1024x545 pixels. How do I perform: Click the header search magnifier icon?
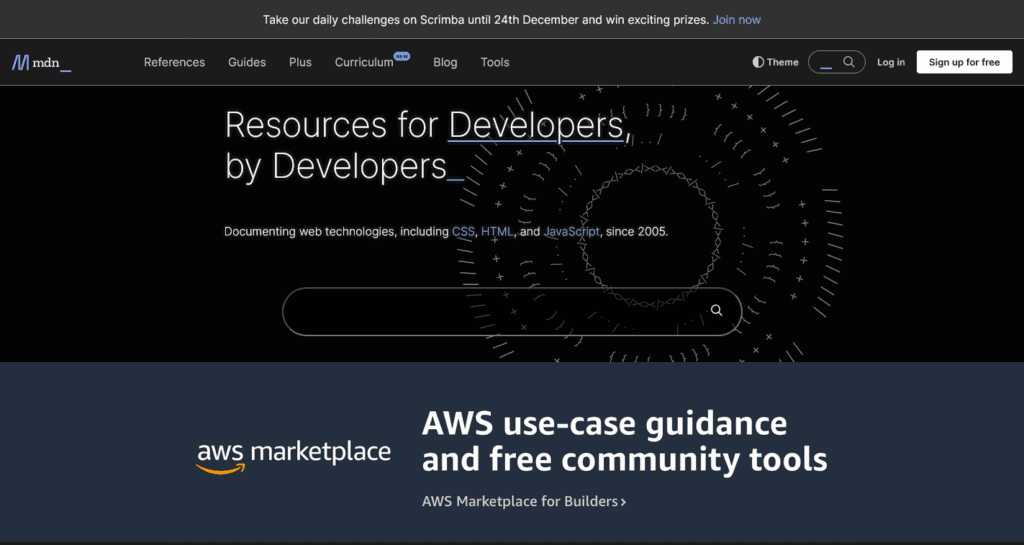[848, 62]
